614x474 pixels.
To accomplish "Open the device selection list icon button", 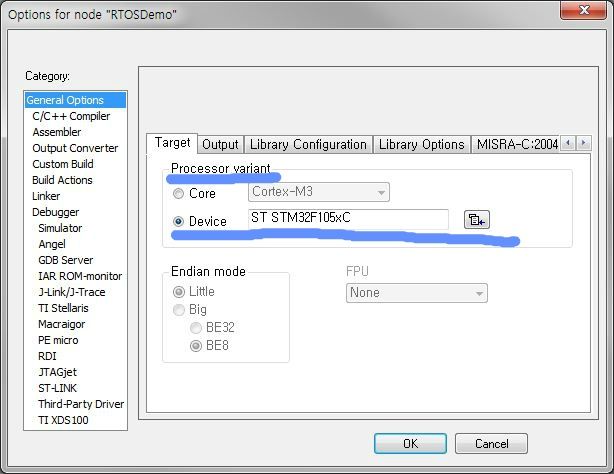I will pos(477,220).
